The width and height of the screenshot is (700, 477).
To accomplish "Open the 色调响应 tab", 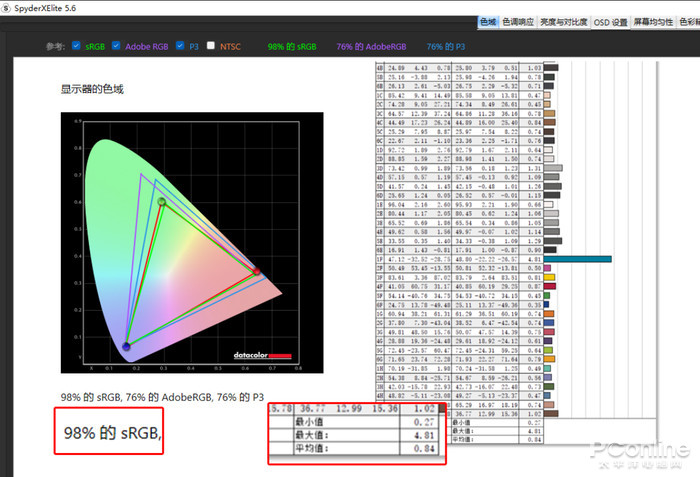I will [518, 22].
